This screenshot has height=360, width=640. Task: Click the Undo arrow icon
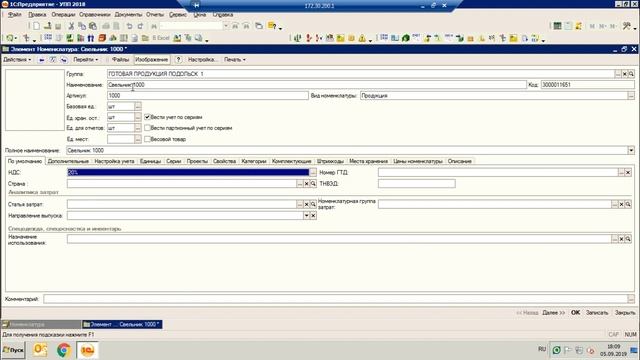tap(129, 26)
